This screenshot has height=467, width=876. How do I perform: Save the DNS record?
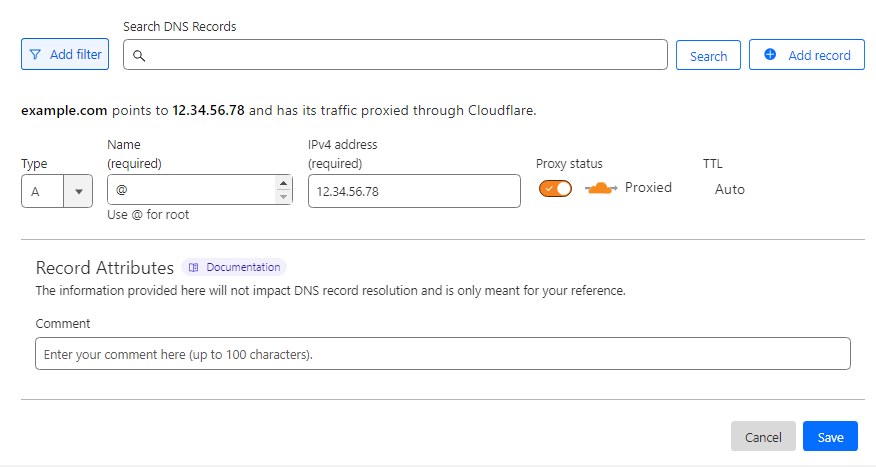click(830, 436)
